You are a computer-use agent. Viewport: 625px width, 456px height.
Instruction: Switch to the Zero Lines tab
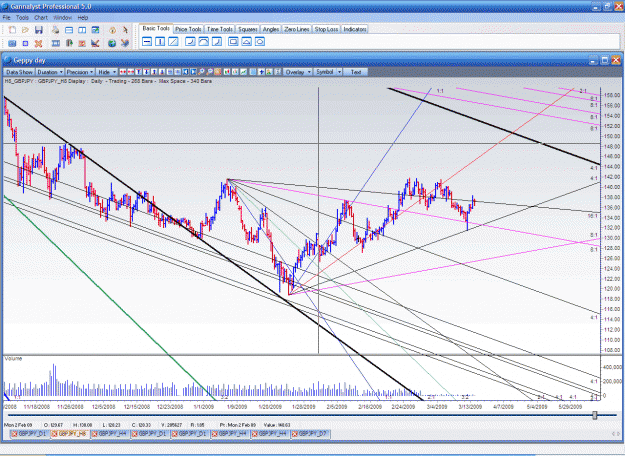[x=297, y=29]
